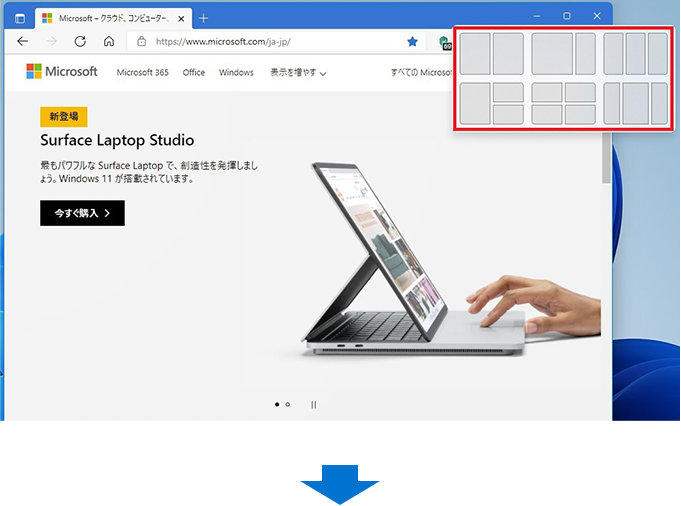The width and height of the screenshot is (681, 506).
Task: Snap to narrow right zone of last layout
Action: 660,103
